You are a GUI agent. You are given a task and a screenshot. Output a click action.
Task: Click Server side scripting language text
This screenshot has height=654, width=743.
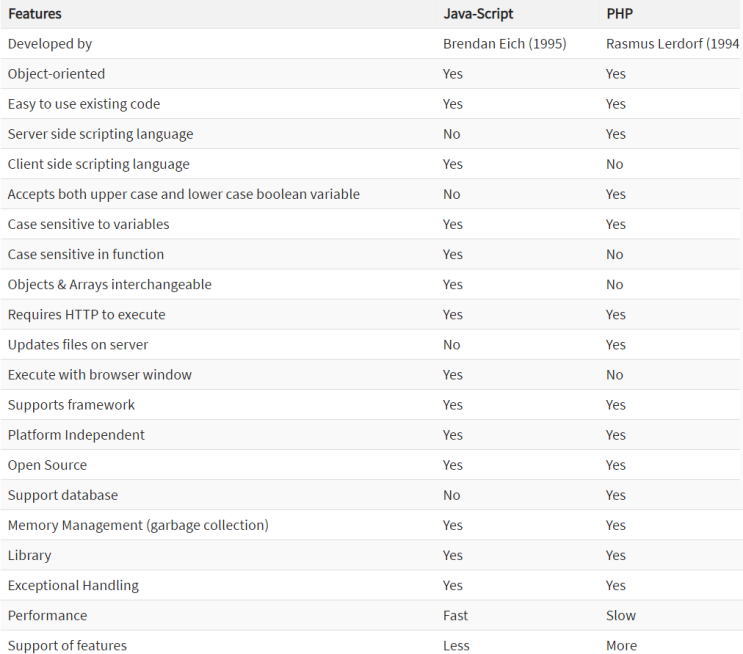point(100,134)
